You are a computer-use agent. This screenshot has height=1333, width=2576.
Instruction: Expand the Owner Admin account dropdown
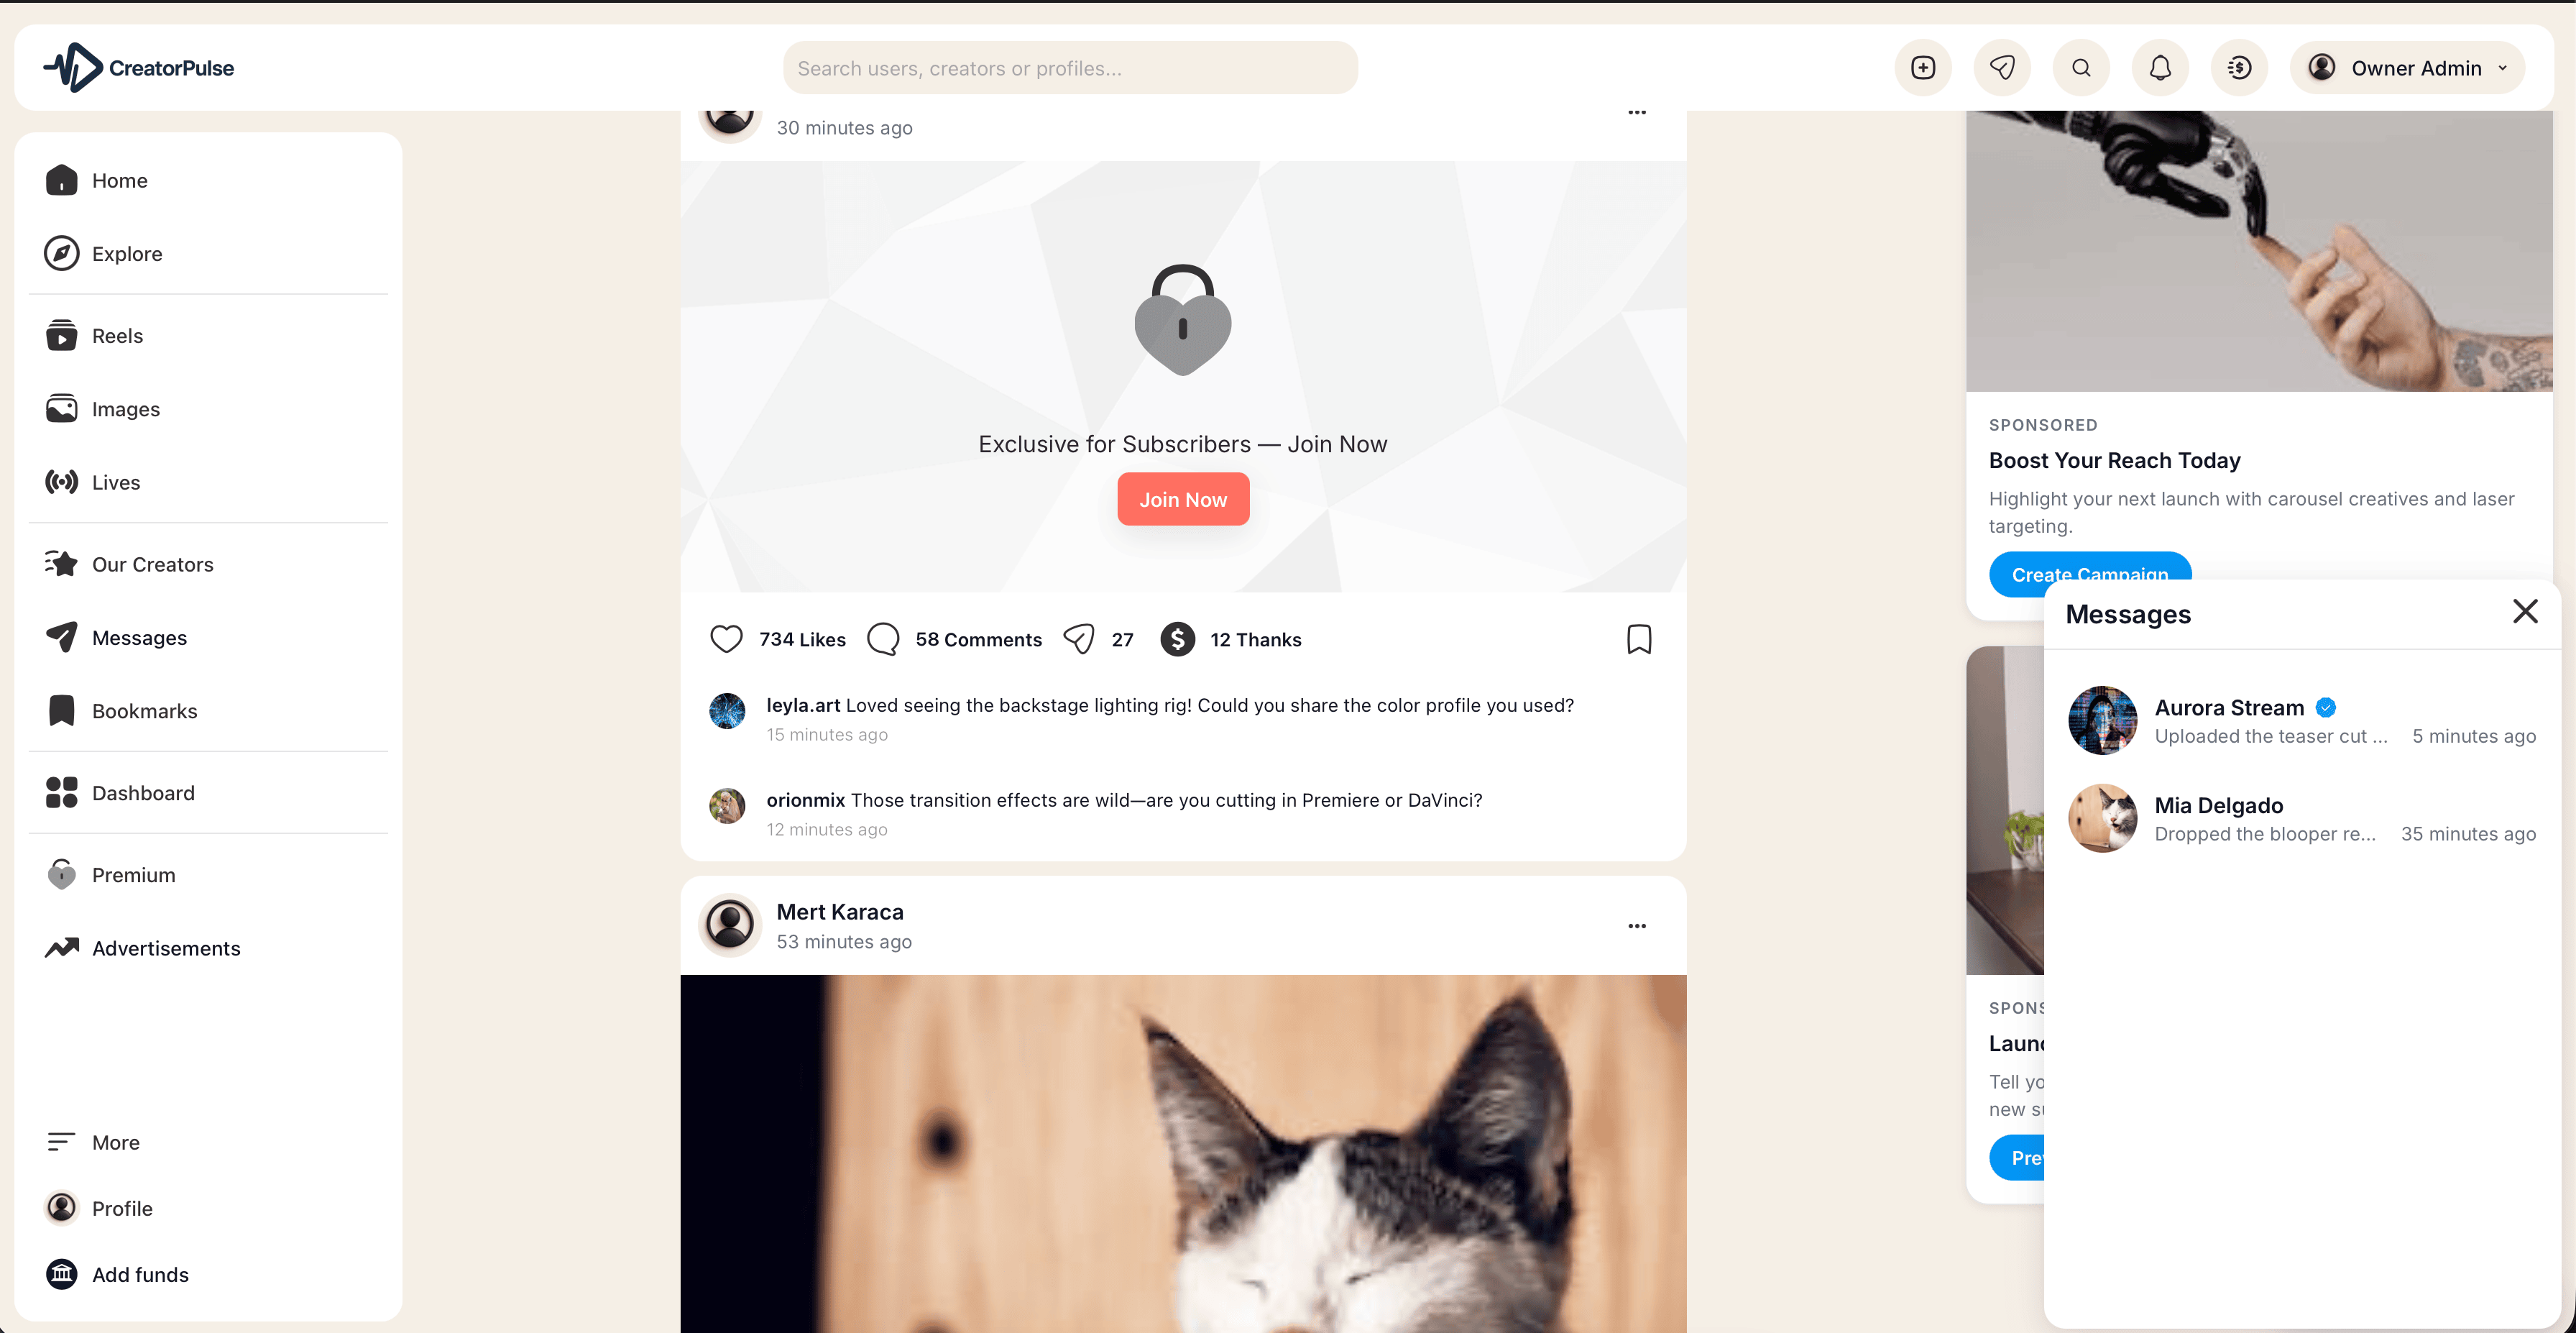click(2407, 68)
